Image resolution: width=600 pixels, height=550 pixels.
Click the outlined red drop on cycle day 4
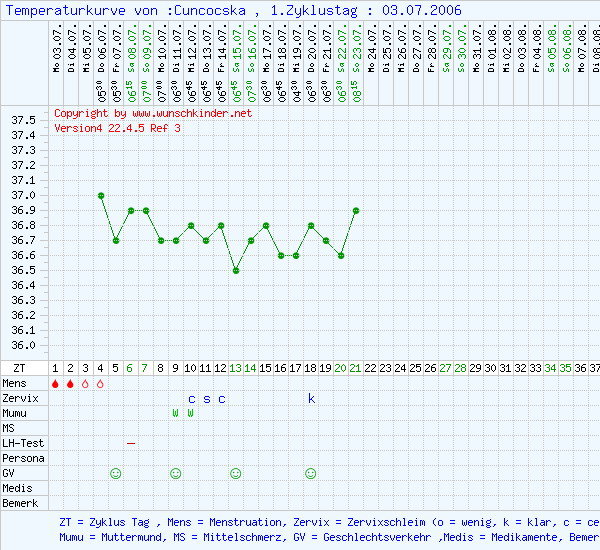click(101, 383)
